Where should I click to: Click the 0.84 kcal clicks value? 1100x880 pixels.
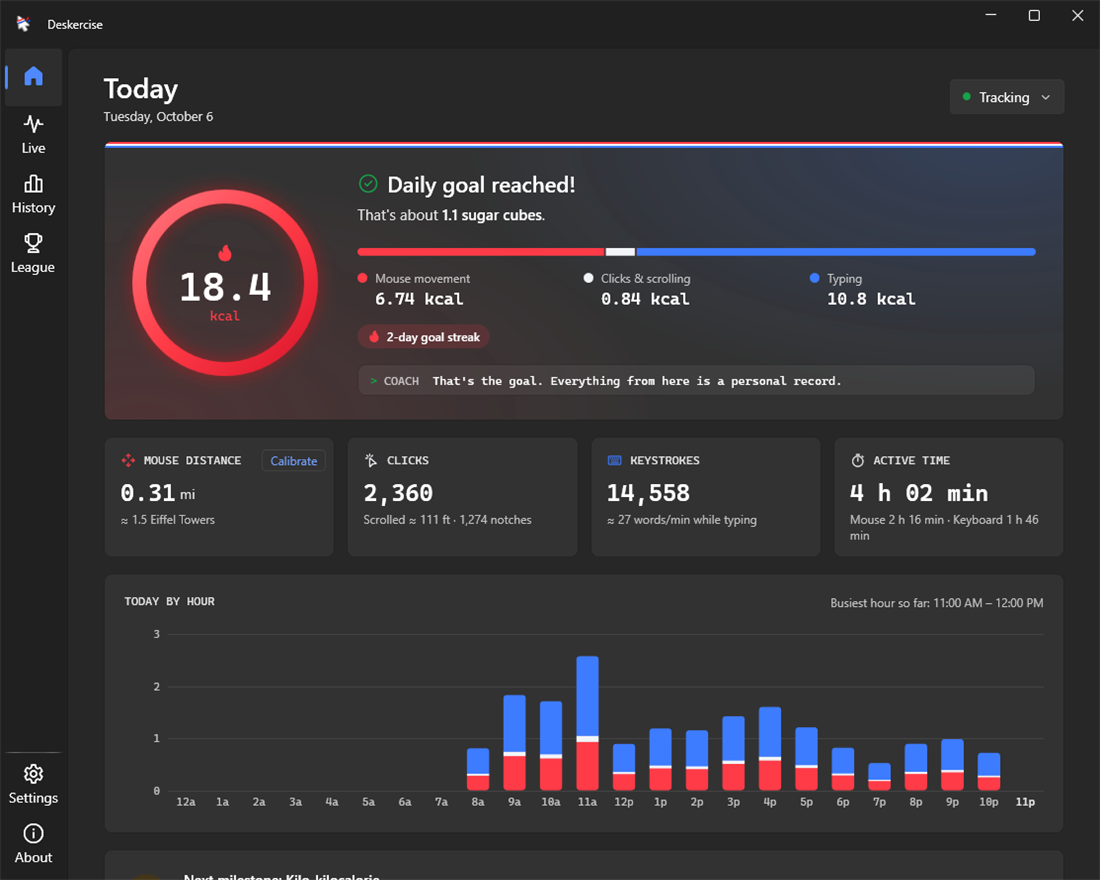point(645,299)
